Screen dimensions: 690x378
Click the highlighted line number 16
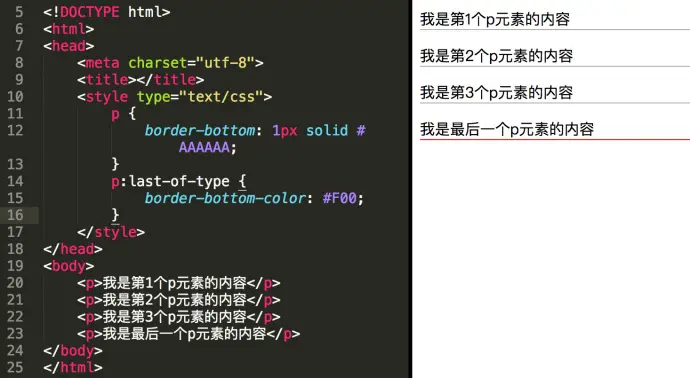point(15,215)
